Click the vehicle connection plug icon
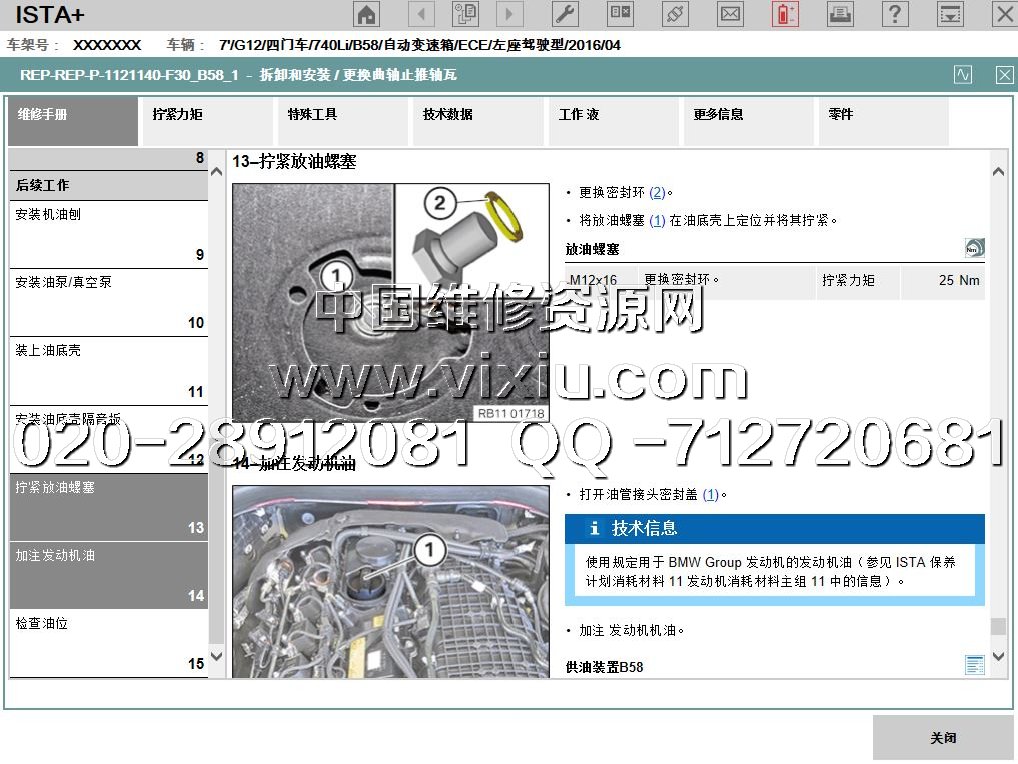Screen dimensions: 1018x764 [x=676, y=14]
